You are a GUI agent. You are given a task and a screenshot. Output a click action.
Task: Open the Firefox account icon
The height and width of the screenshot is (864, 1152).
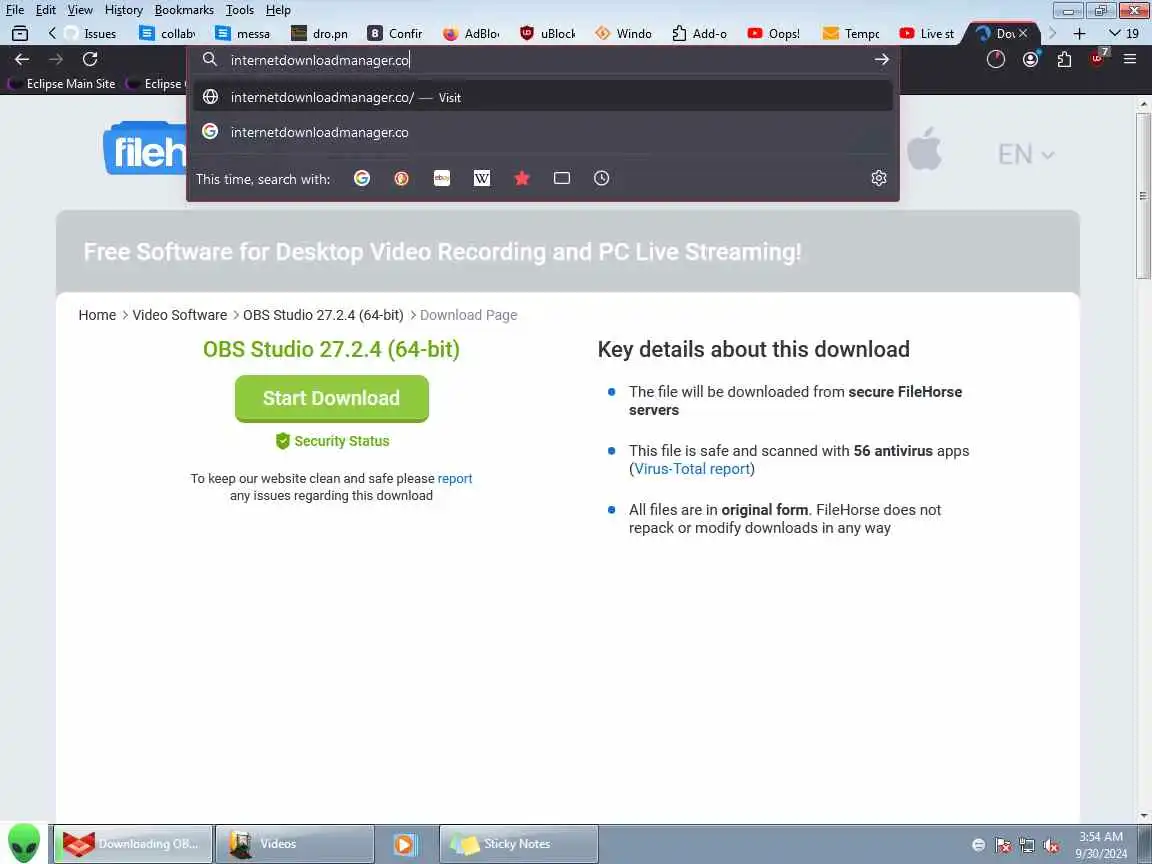(x=1031, y=59)
